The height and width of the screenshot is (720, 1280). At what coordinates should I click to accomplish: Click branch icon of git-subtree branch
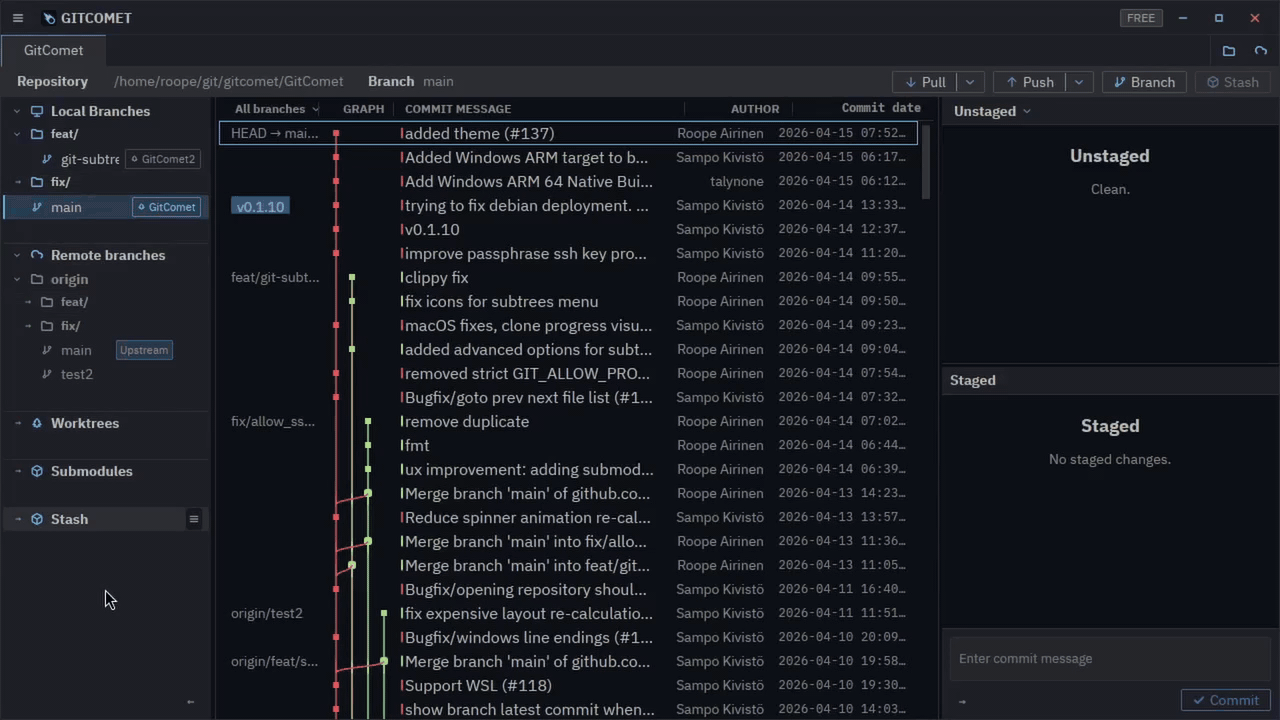coord(47,159)
